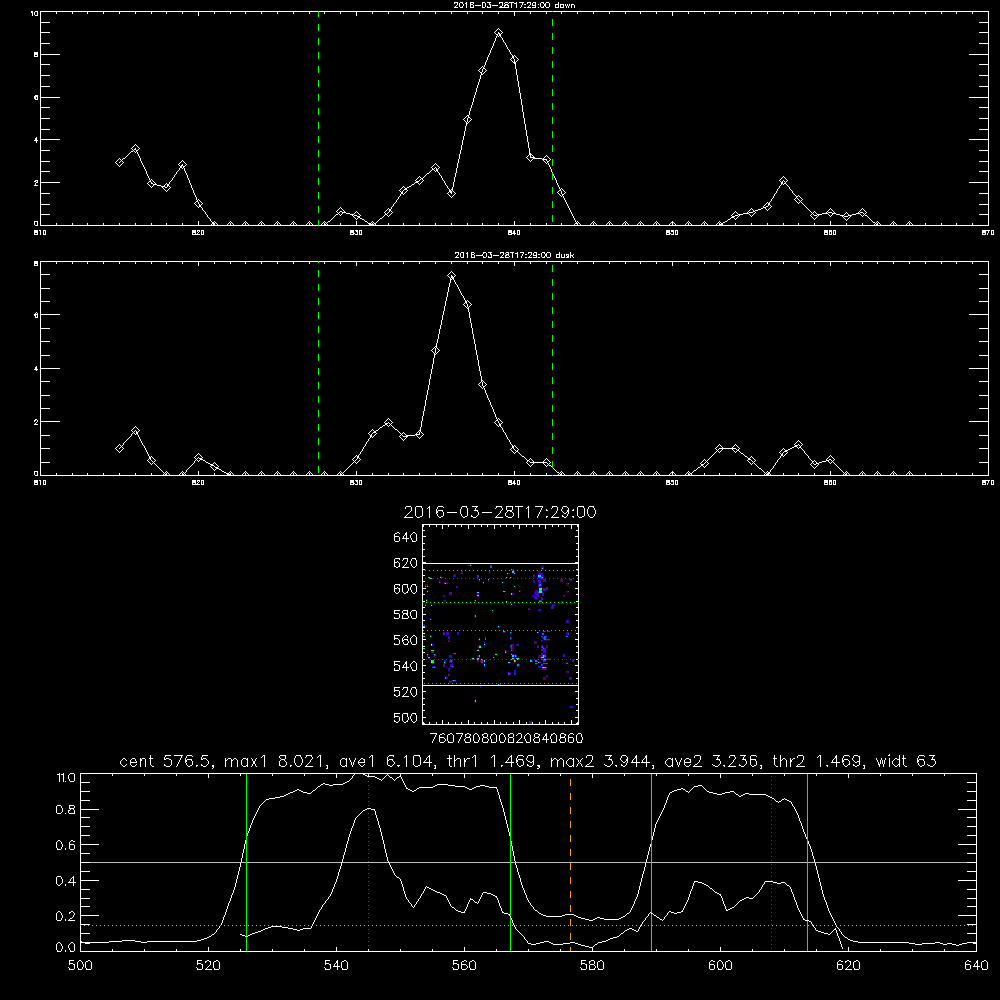Click bottom plot y-axis label 0.6
The image size is (1000, 1000).
pyautogui.click(x=66, y=845)
